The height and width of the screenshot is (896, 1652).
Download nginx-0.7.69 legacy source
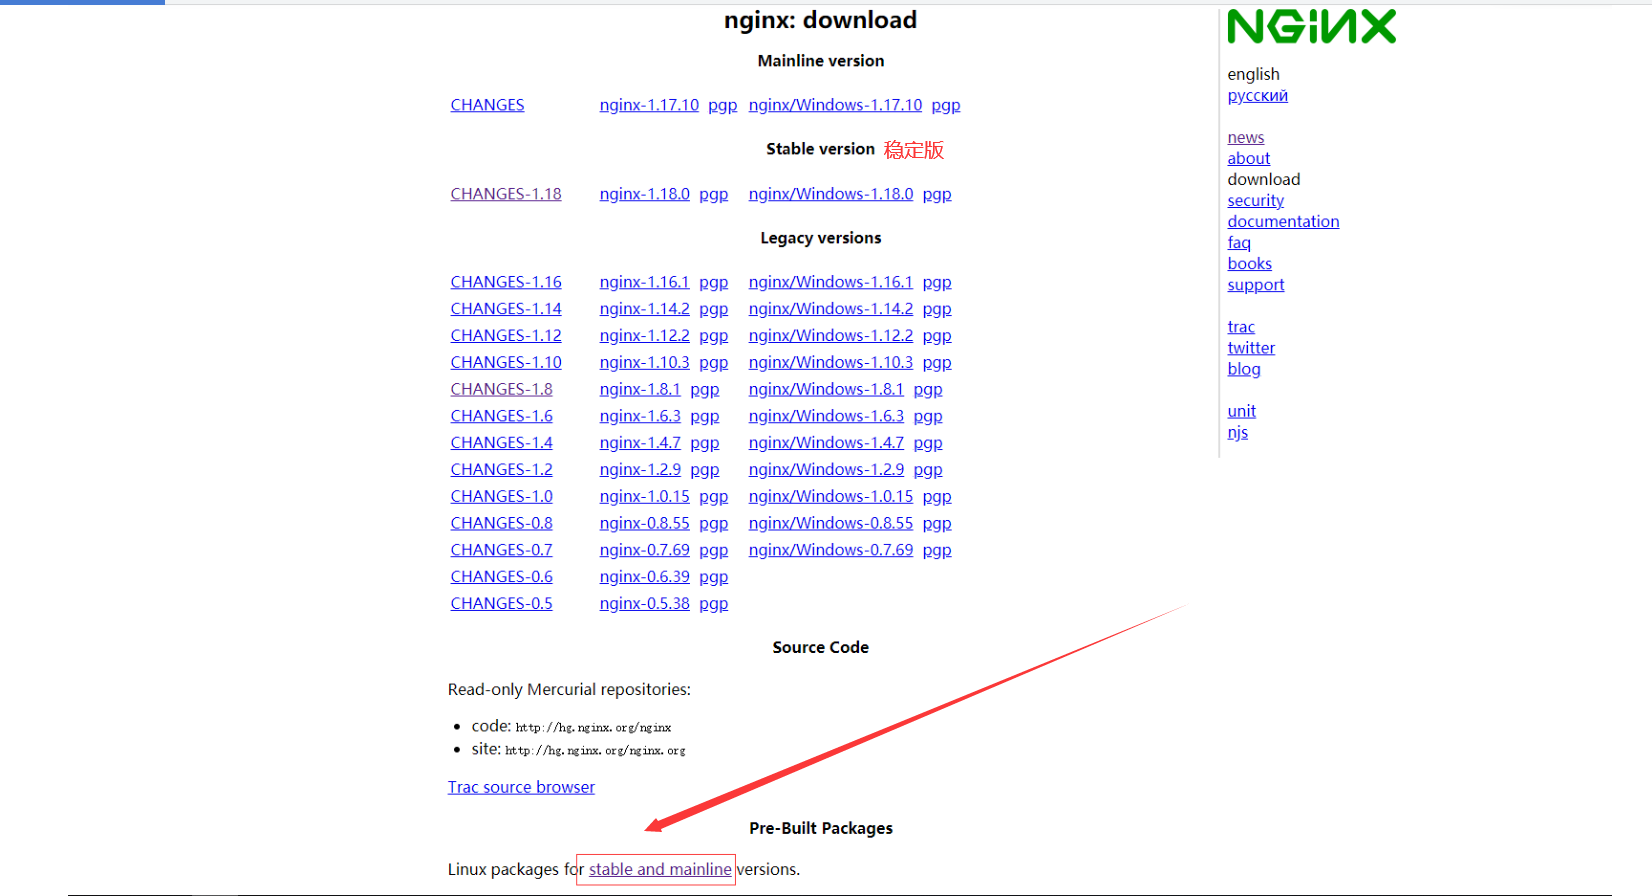pos(645,551)
